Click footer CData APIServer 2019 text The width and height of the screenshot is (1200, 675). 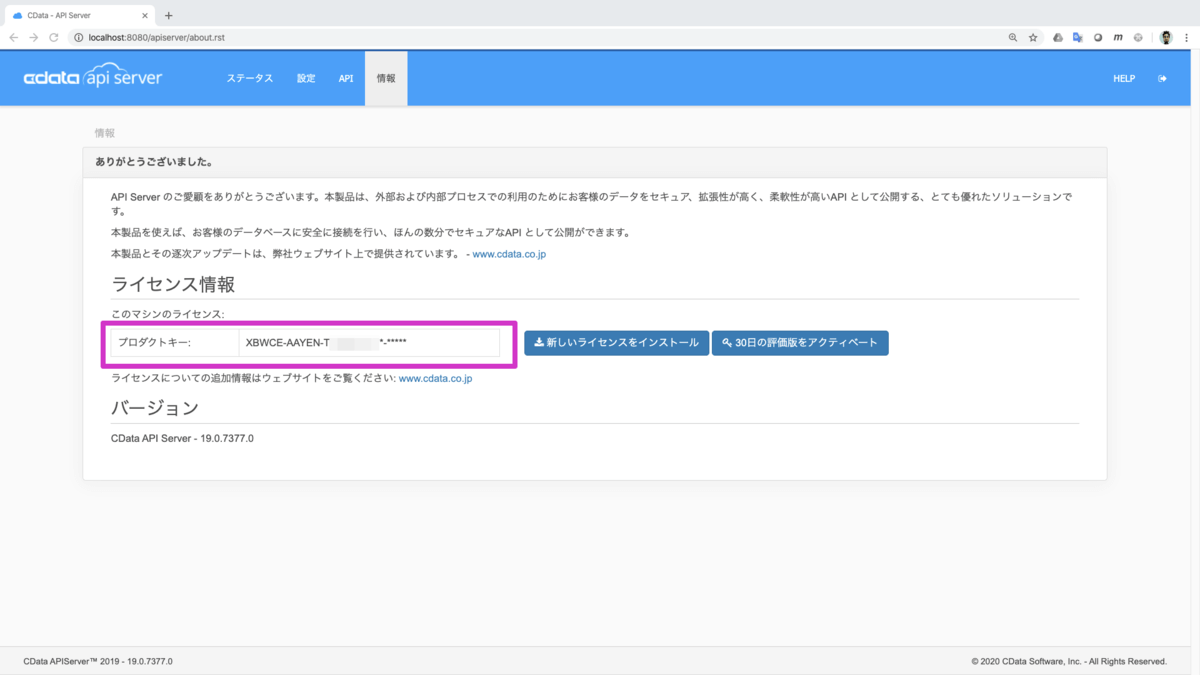click(x=98, y=661)
